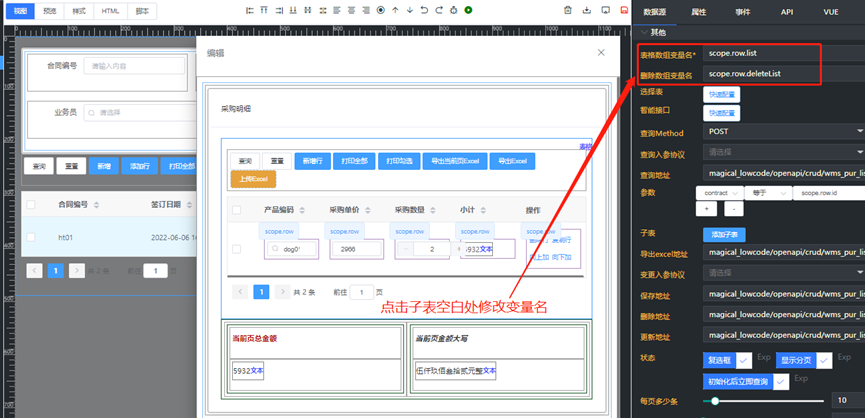The width and height of the screenshot is (865, 418).
Task: Click the text align center icon
Action: pyautogui.click(x=351, y=10)
